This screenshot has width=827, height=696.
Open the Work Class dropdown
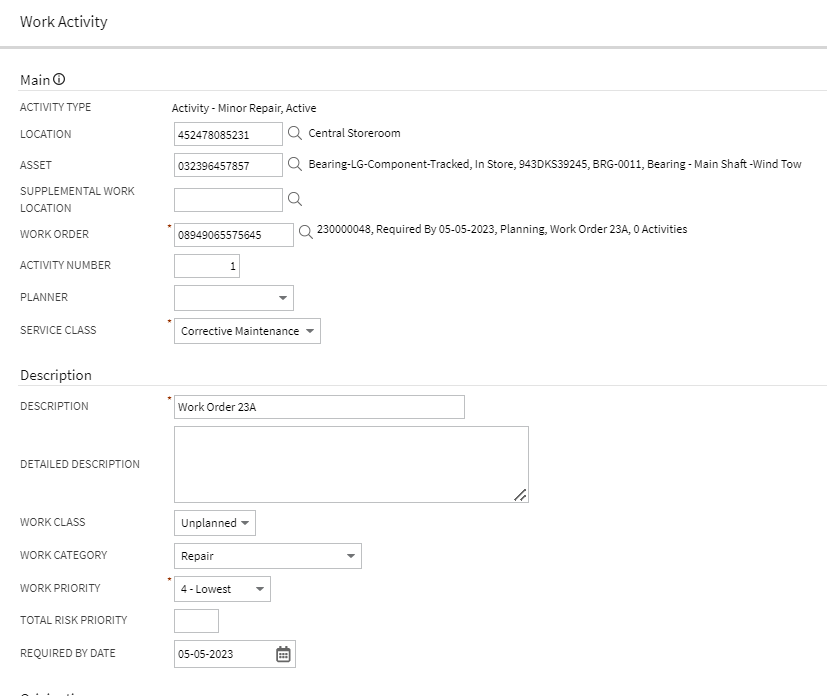(x=215, y=523)
